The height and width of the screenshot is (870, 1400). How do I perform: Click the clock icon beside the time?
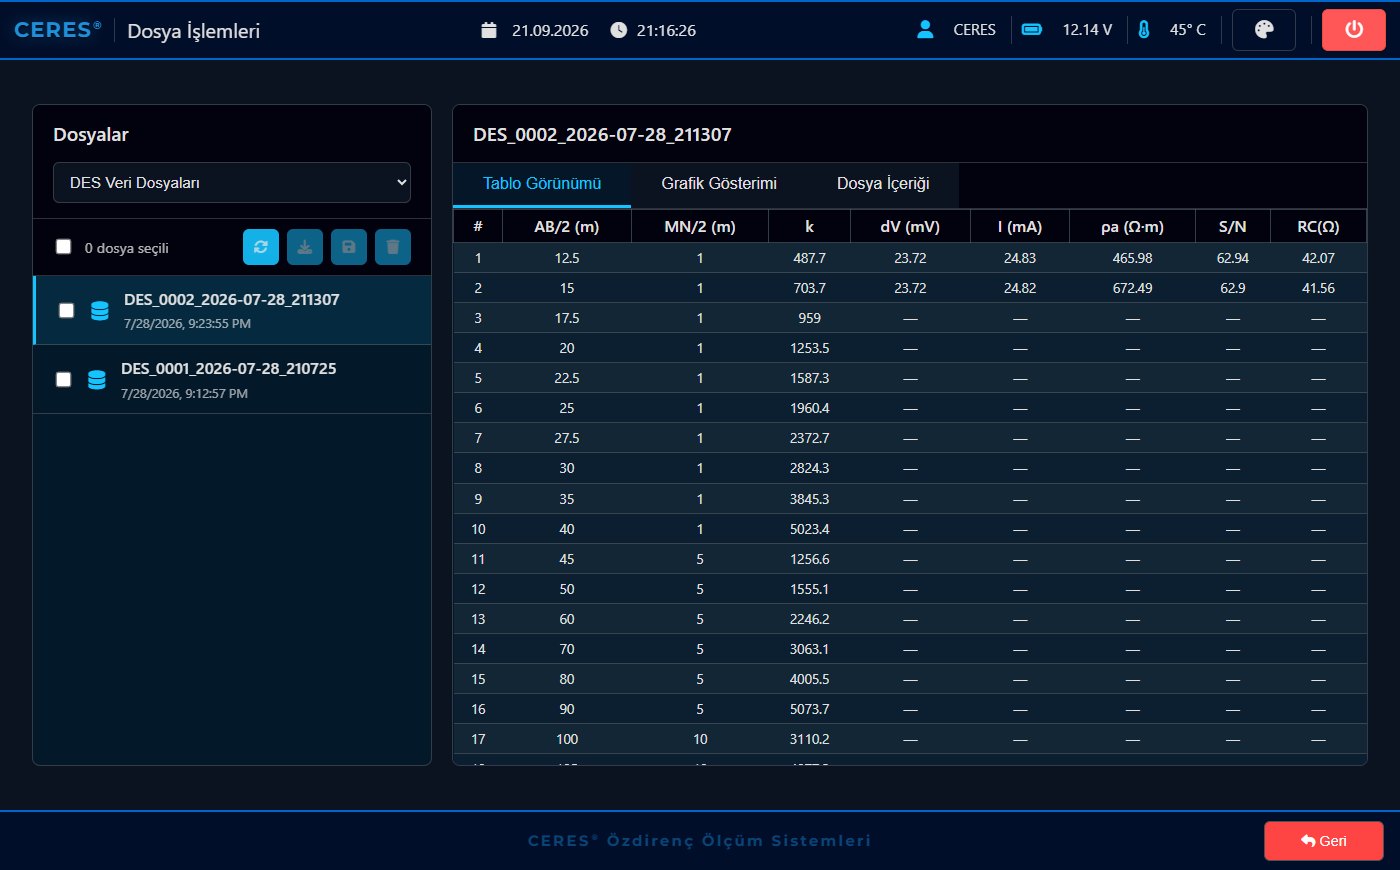coord(619,30)
